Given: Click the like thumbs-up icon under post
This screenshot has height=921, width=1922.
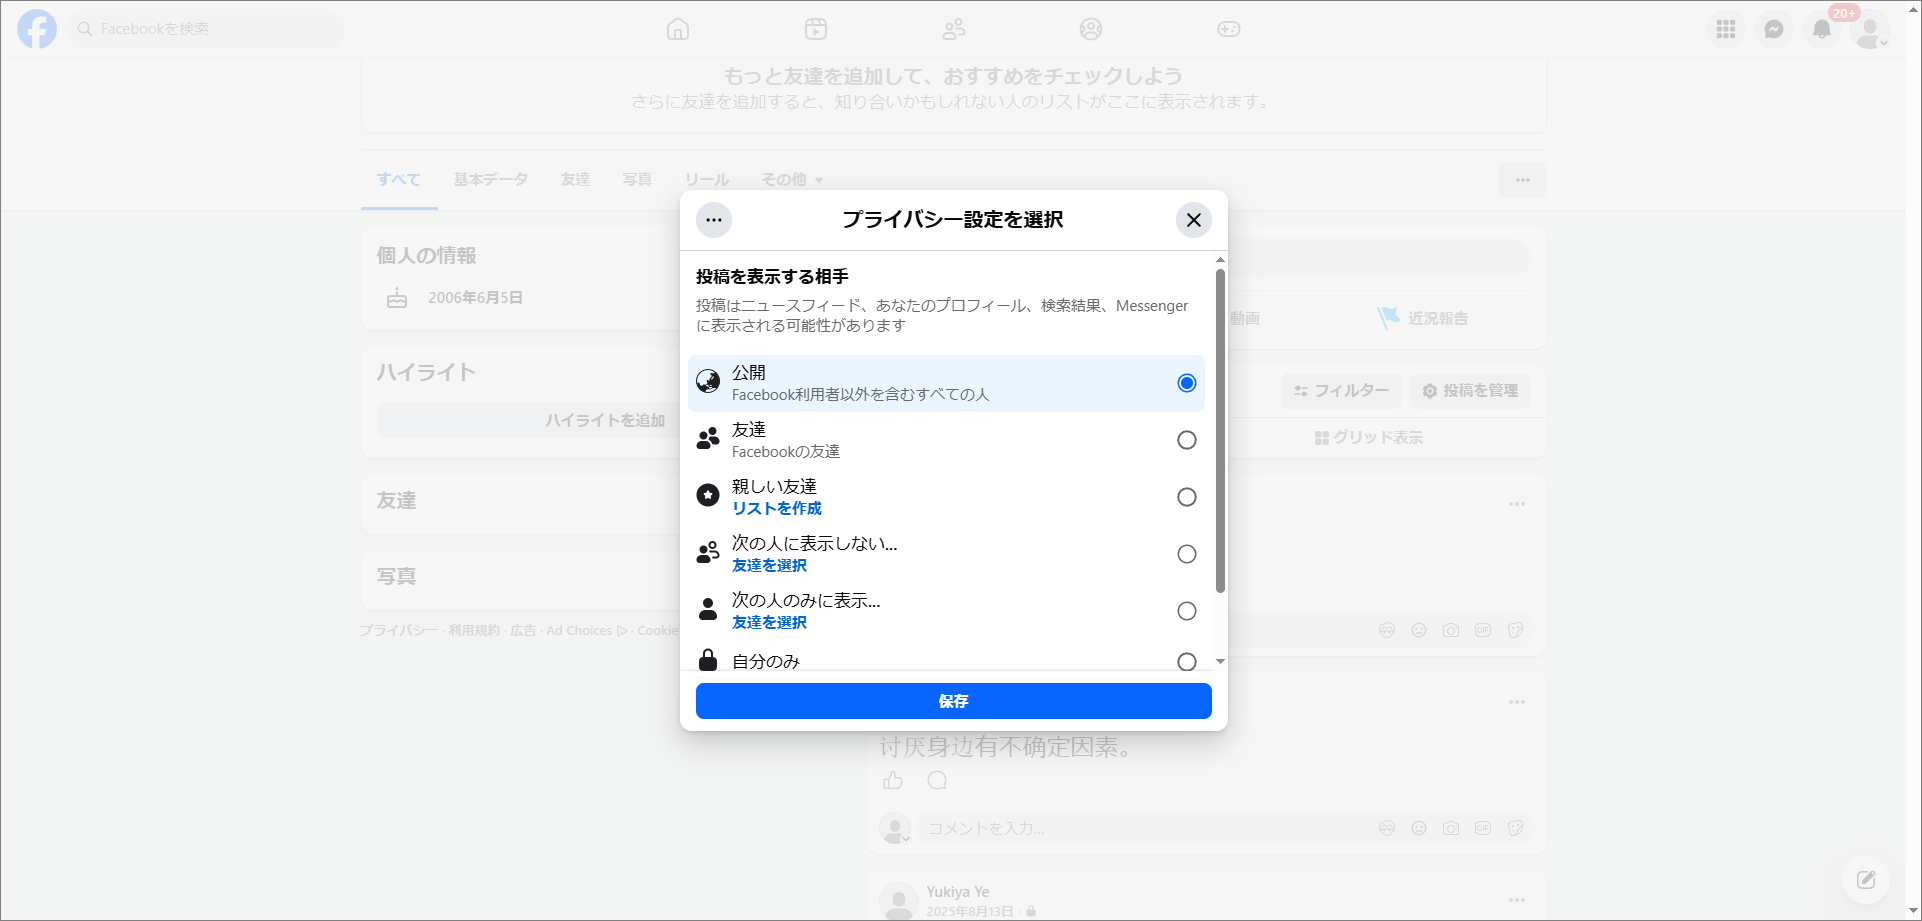Looking at the screenshot, I should [893, 780].
